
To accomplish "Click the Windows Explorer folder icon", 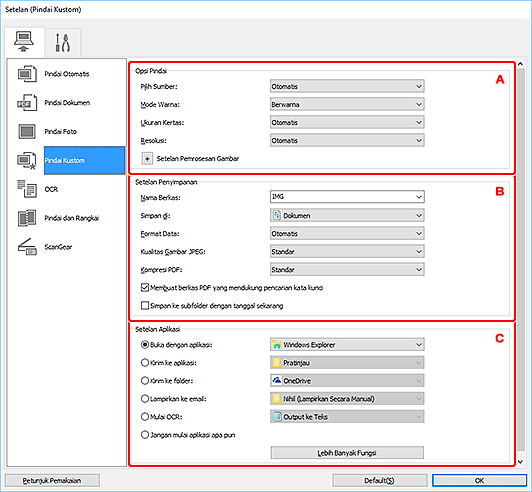I will click(277, 345).
